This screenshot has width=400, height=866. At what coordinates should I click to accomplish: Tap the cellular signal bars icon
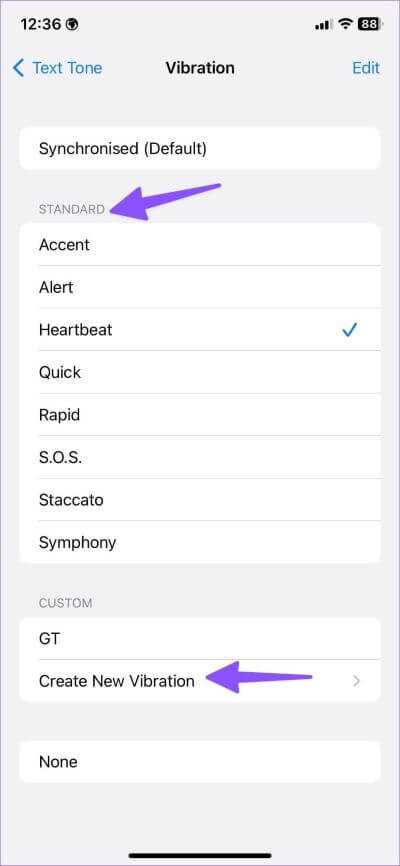click(323, 24)
